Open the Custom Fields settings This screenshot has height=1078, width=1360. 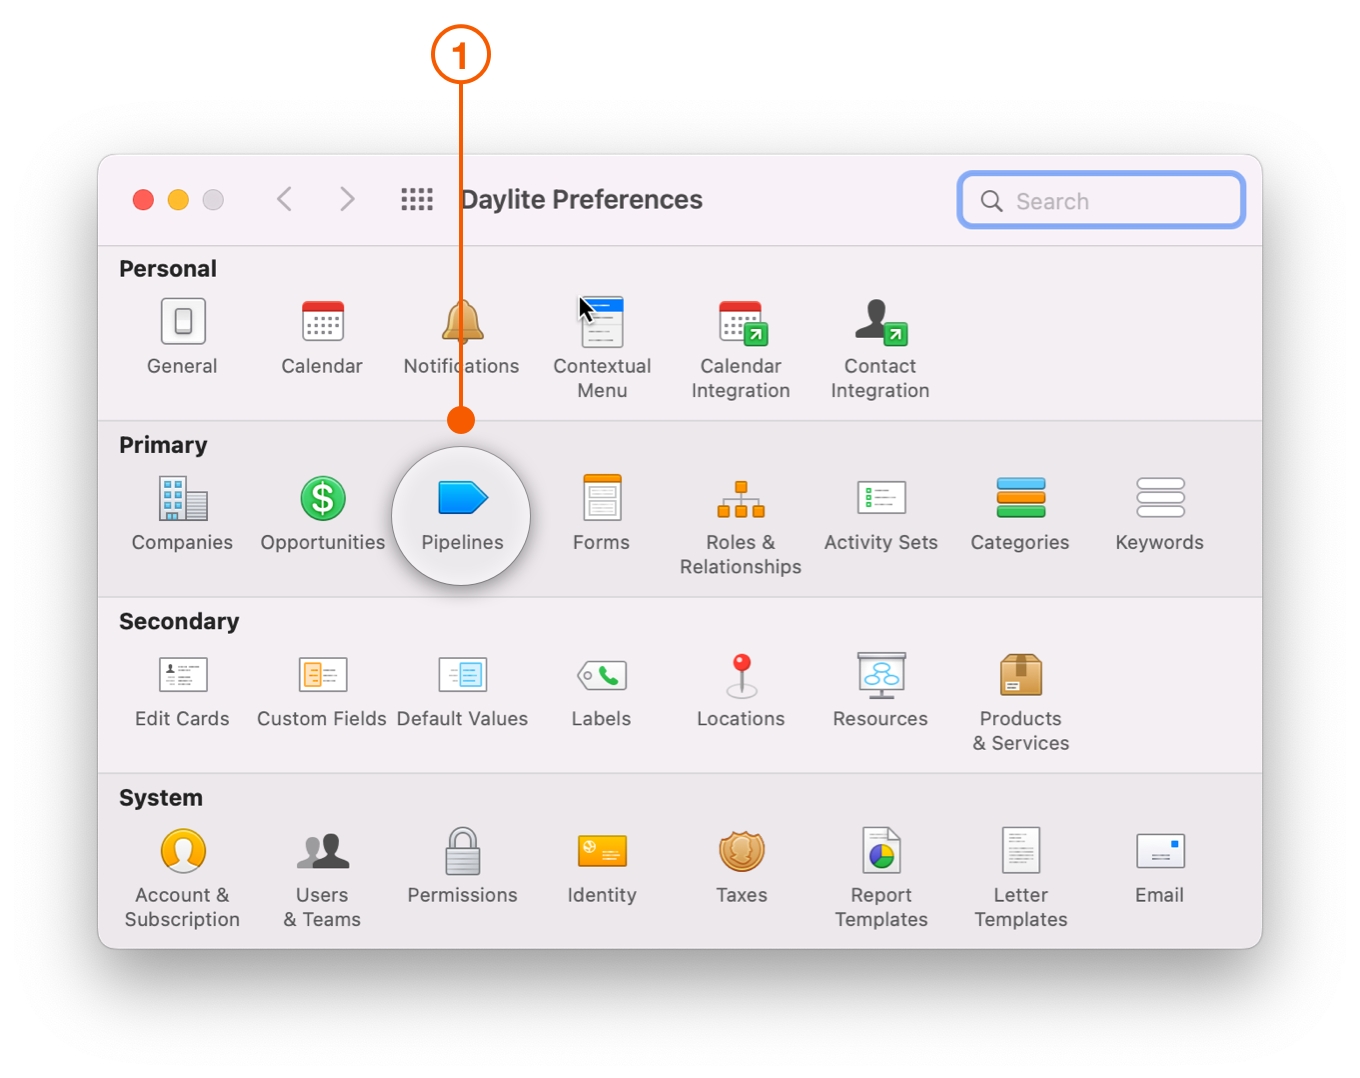[x=322, y=688]
